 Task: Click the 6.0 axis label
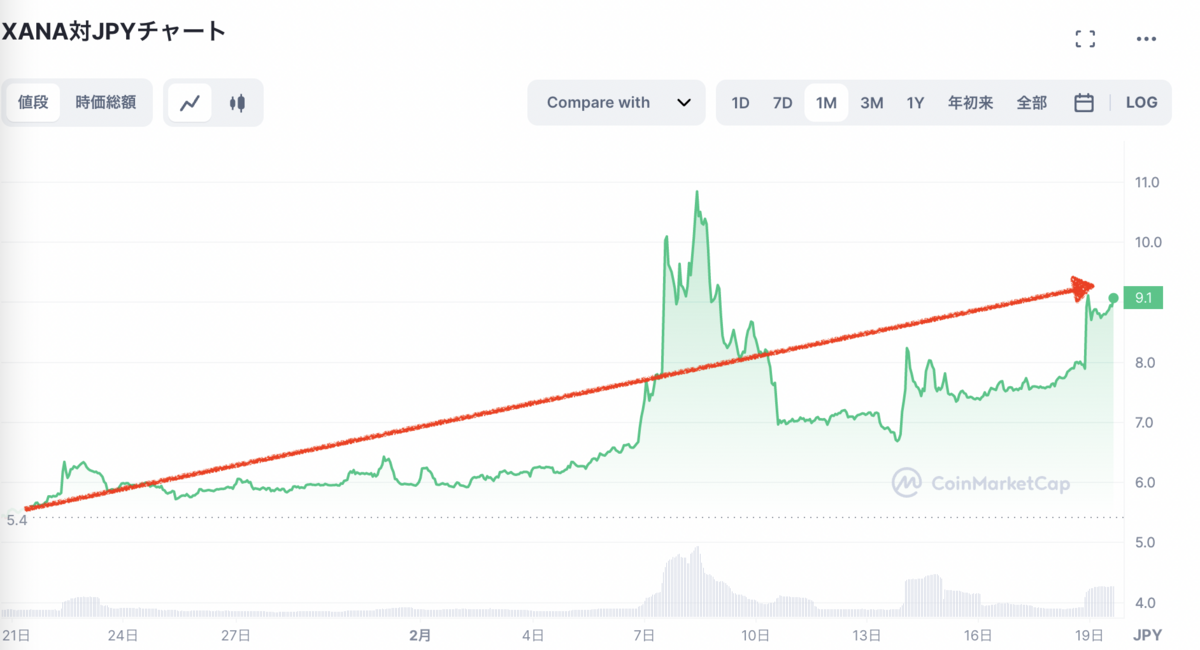click(1146, 482)
